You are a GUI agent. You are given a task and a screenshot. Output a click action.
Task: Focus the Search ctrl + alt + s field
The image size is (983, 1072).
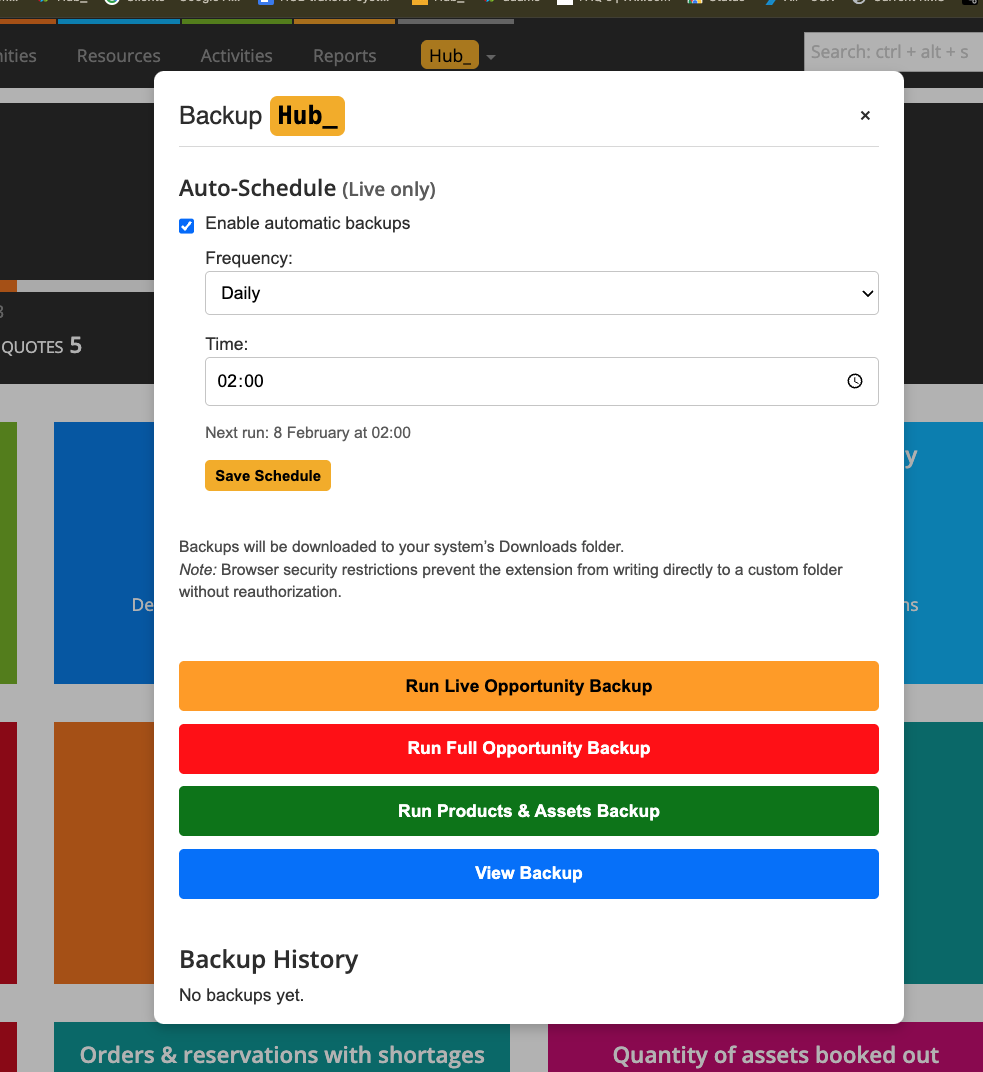pyautogui.click(x=893, y=52)
